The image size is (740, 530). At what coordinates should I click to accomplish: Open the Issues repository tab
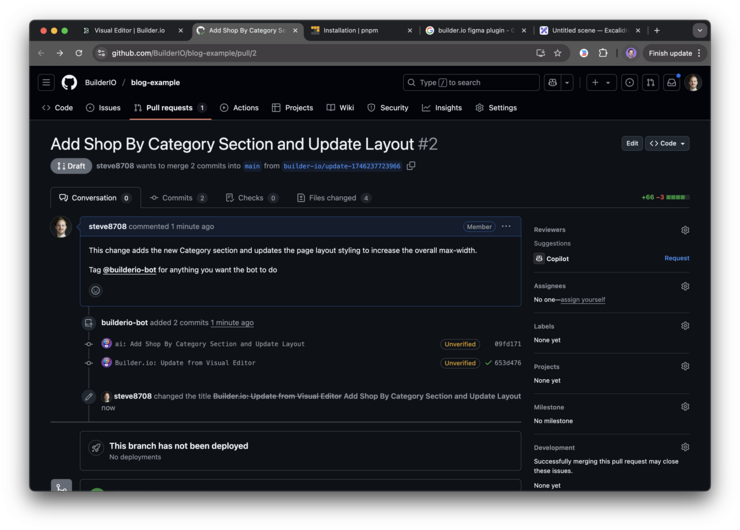pos(103,108)
